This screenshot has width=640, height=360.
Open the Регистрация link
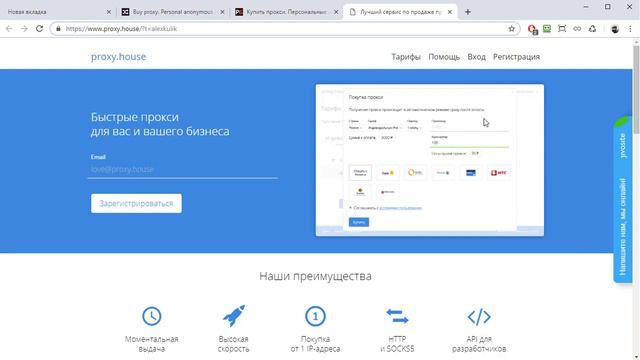[516, 57]
